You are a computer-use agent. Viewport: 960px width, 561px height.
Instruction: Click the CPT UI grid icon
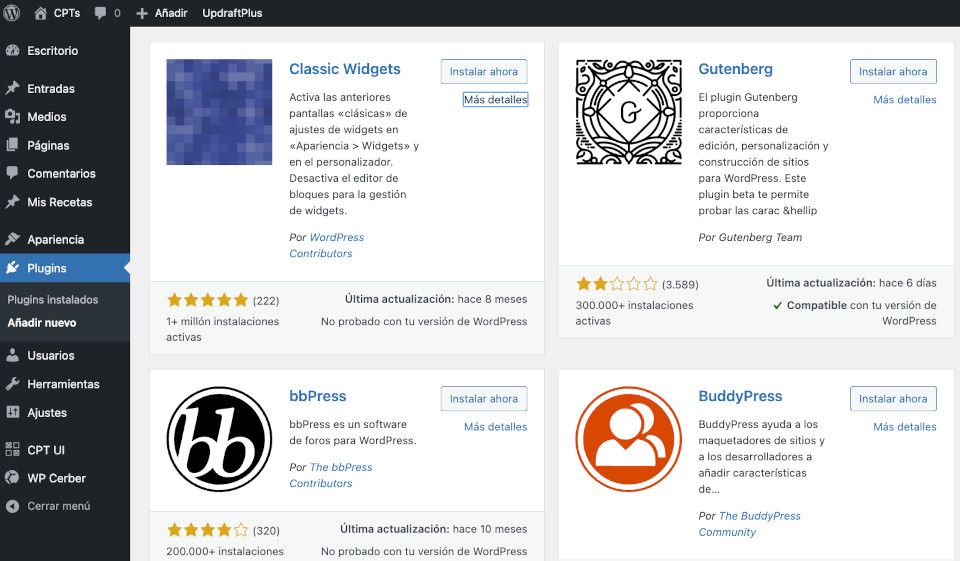[x=12, y=450]
